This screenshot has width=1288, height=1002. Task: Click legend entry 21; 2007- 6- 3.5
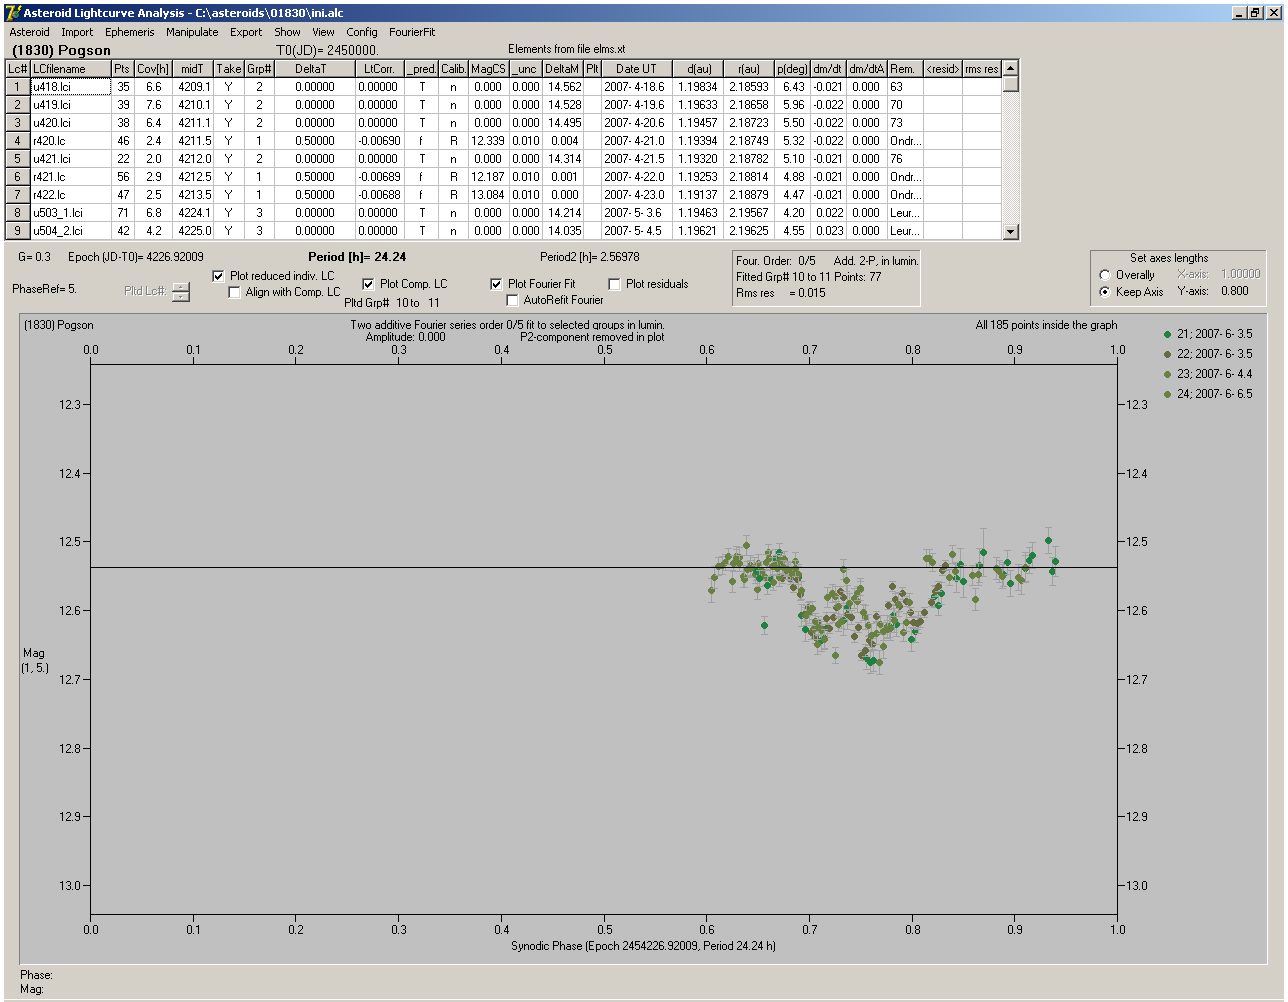coord(1208,334)
